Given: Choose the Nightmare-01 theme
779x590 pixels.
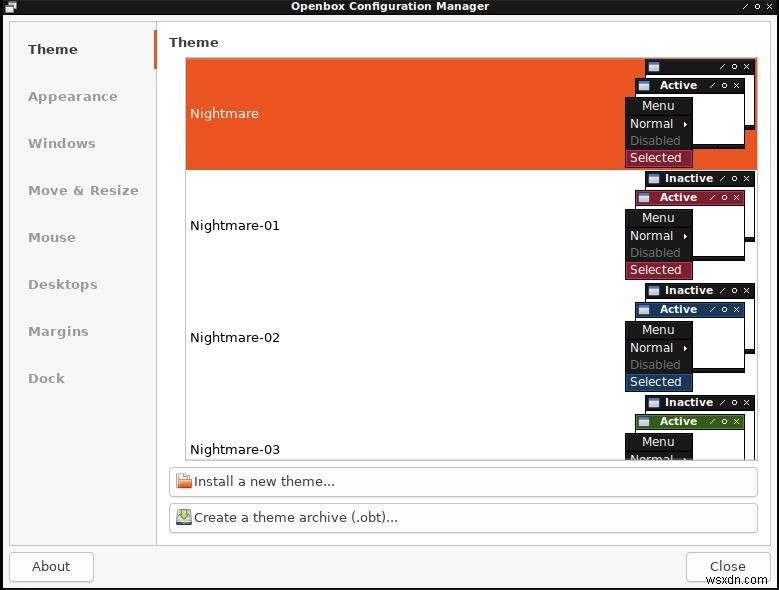Looking at the screenshot, I should click(x=471, y=225).
